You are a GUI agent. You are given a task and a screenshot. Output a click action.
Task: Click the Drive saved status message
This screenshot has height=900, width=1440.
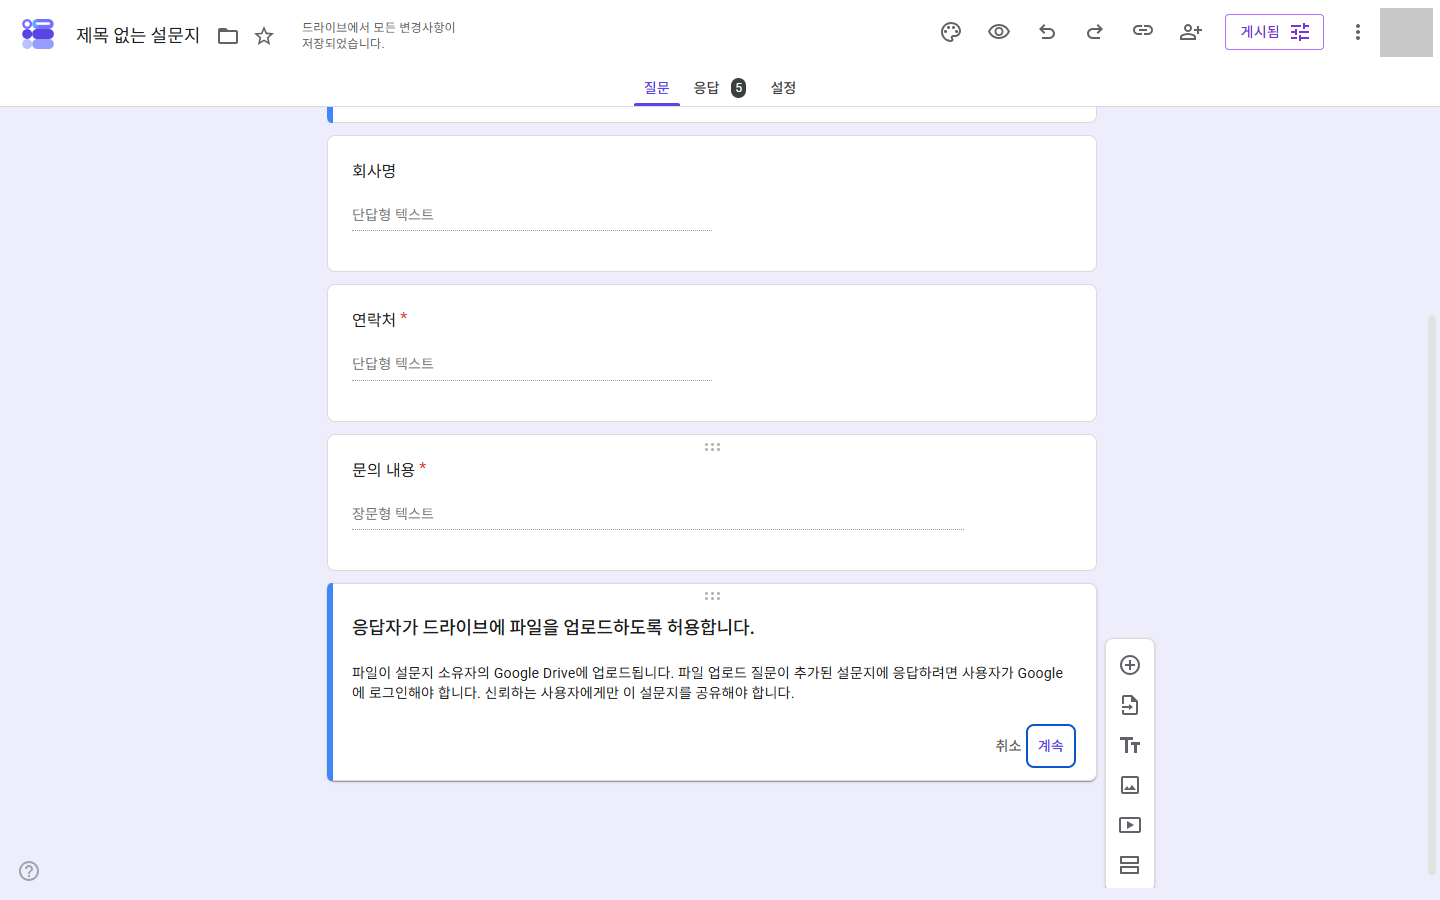[379, 35]
